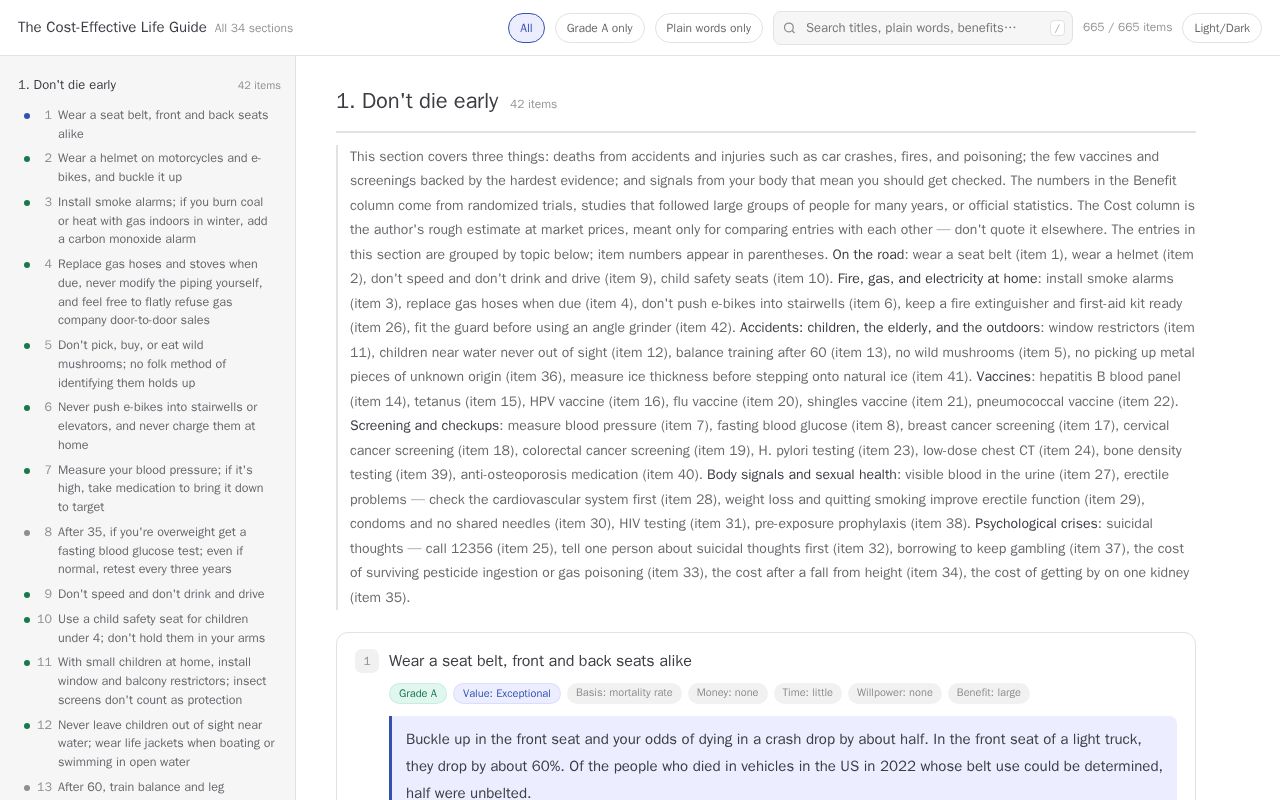Screen dimensions: 1280x800
Task: Open sidebar item 7 Measure your blood pressure
Action: (149, 488)
